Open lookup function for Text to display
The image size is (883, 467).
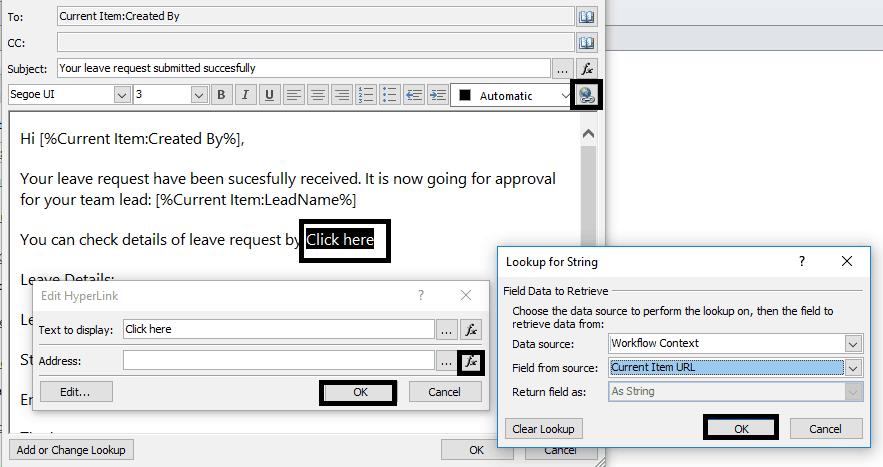click(x=471, y=330)
